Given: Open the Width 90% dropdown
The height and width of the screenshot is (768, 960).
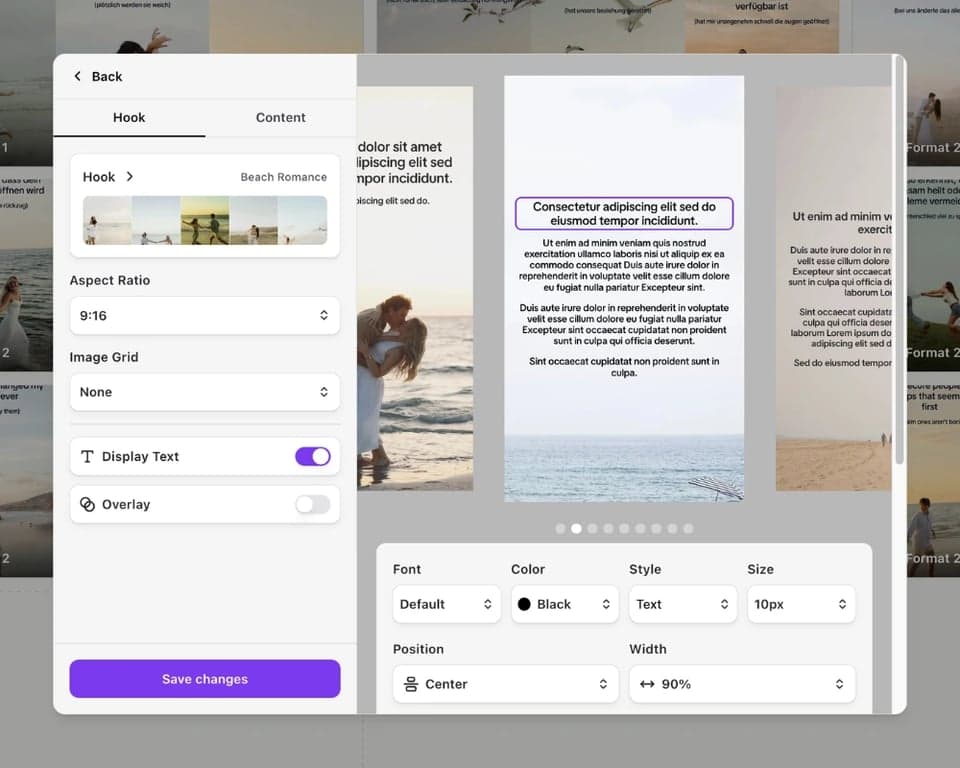Looking at the screenshot, I should [742, 684].
